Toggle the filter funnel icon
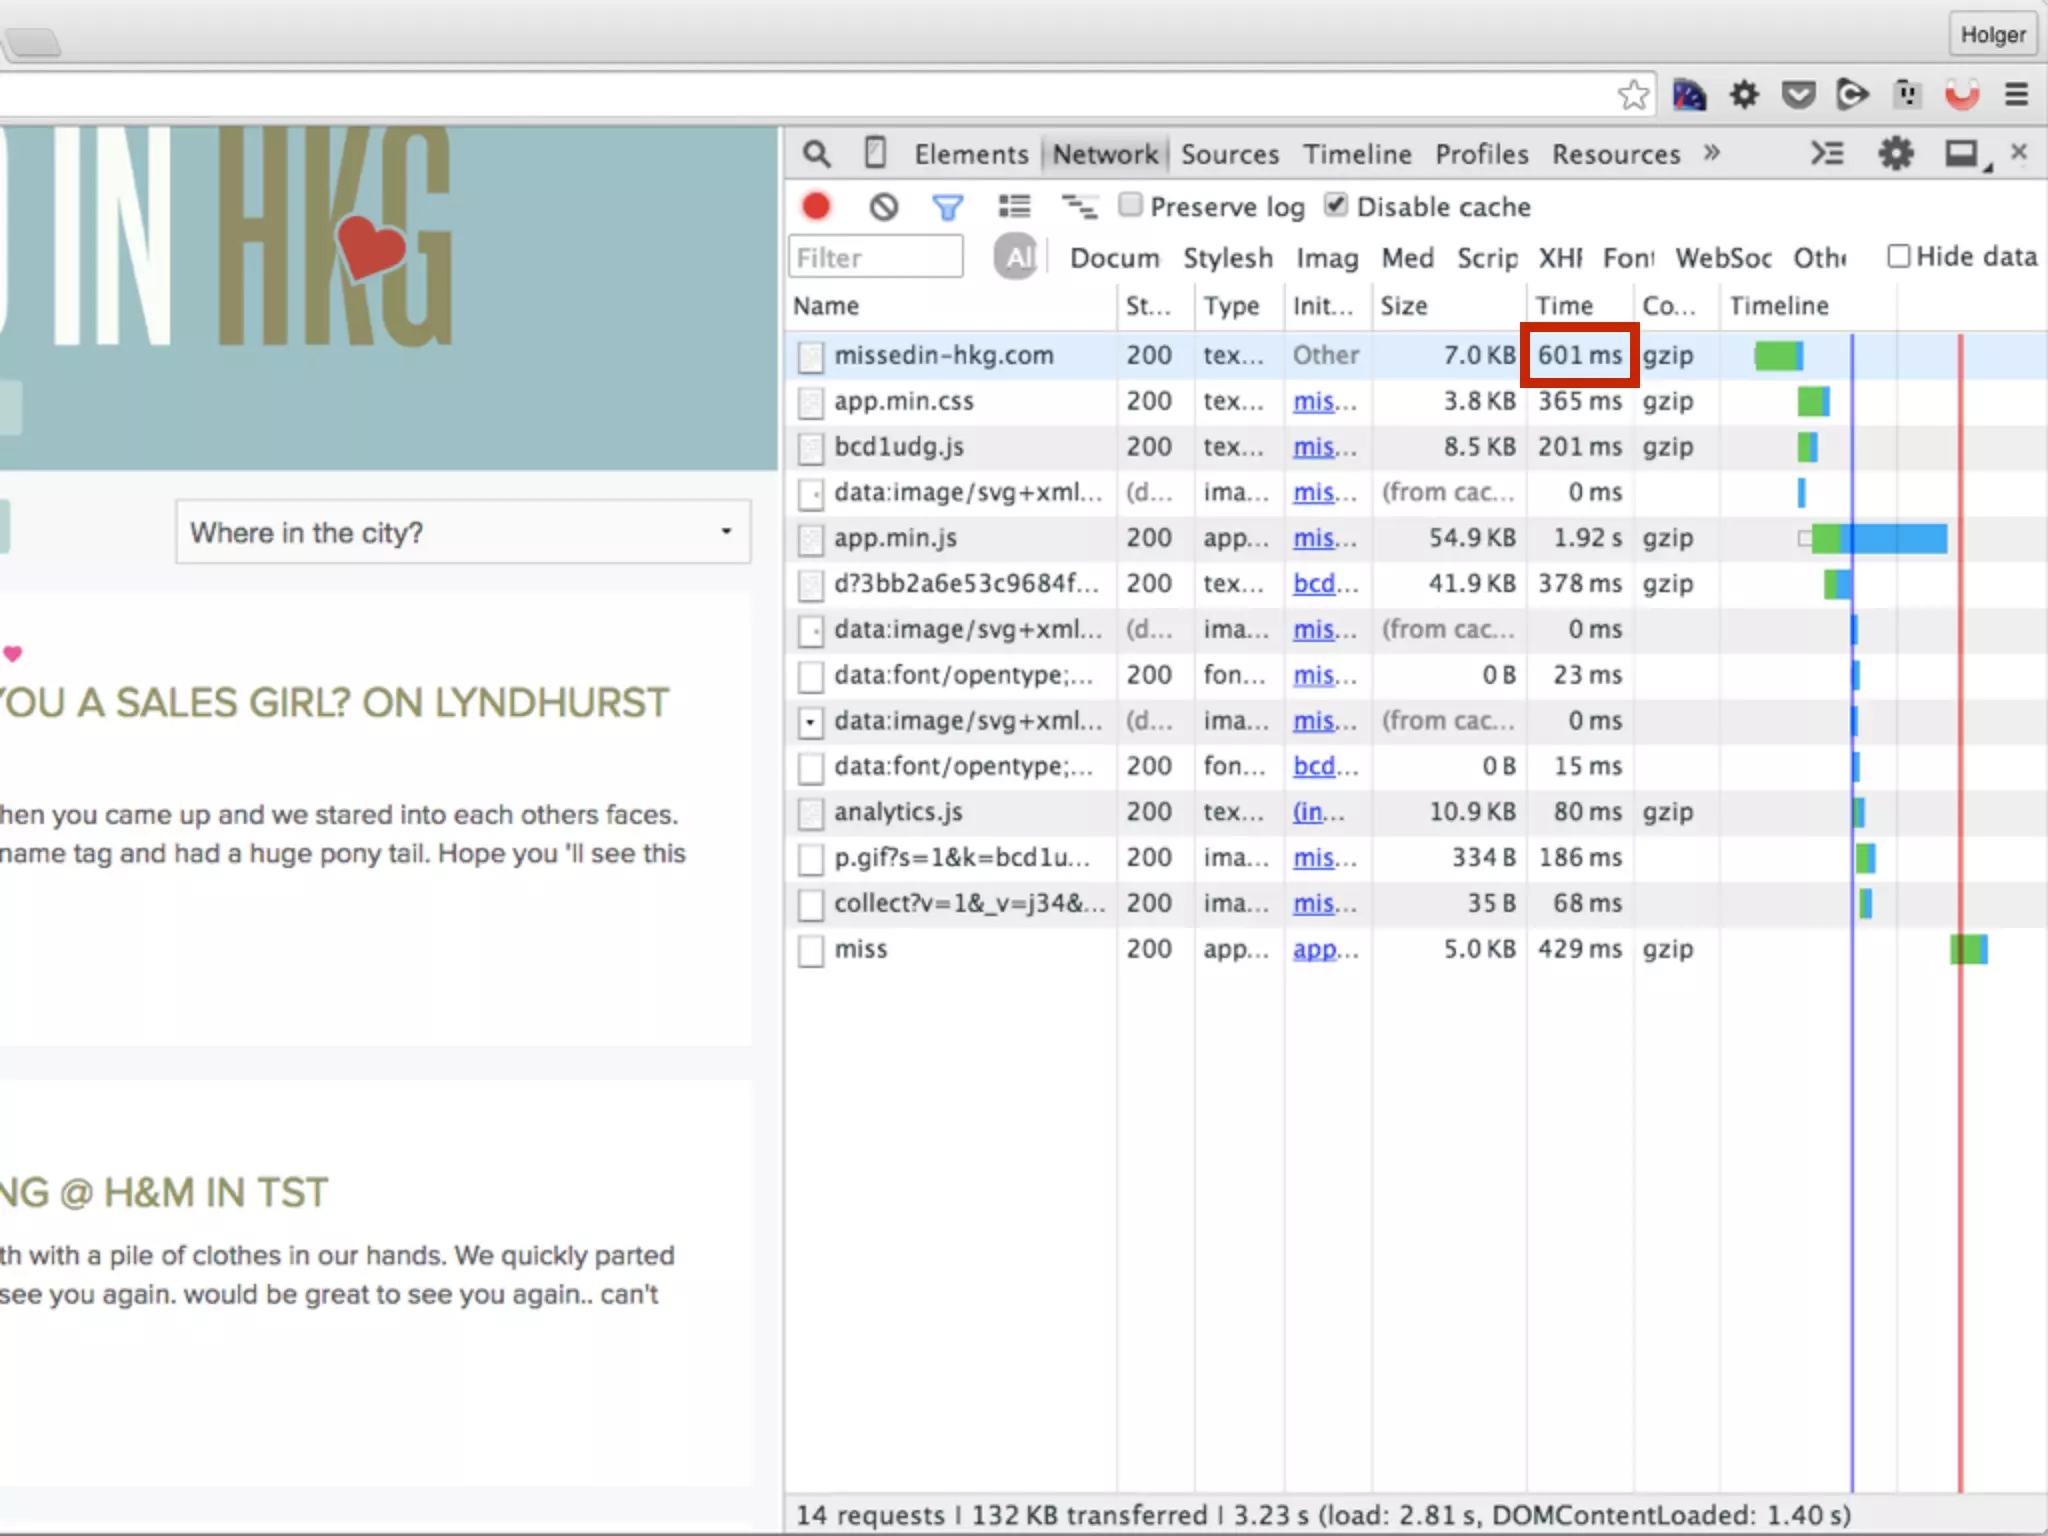2048x1536 pixels. click(x=947, y=207)
